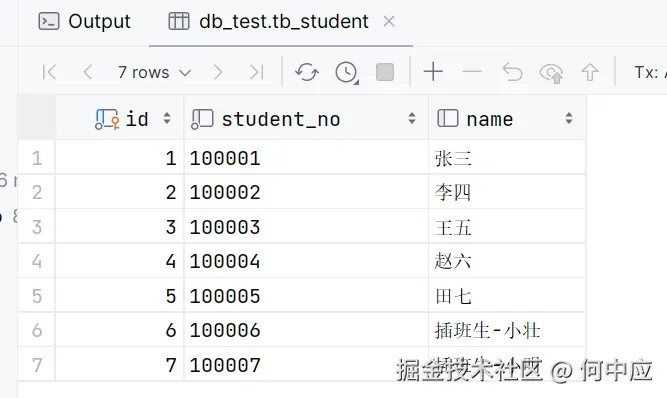Add a new row with plus icon
Viewport: 667px width, 398px height.
[x=433, y=71]
